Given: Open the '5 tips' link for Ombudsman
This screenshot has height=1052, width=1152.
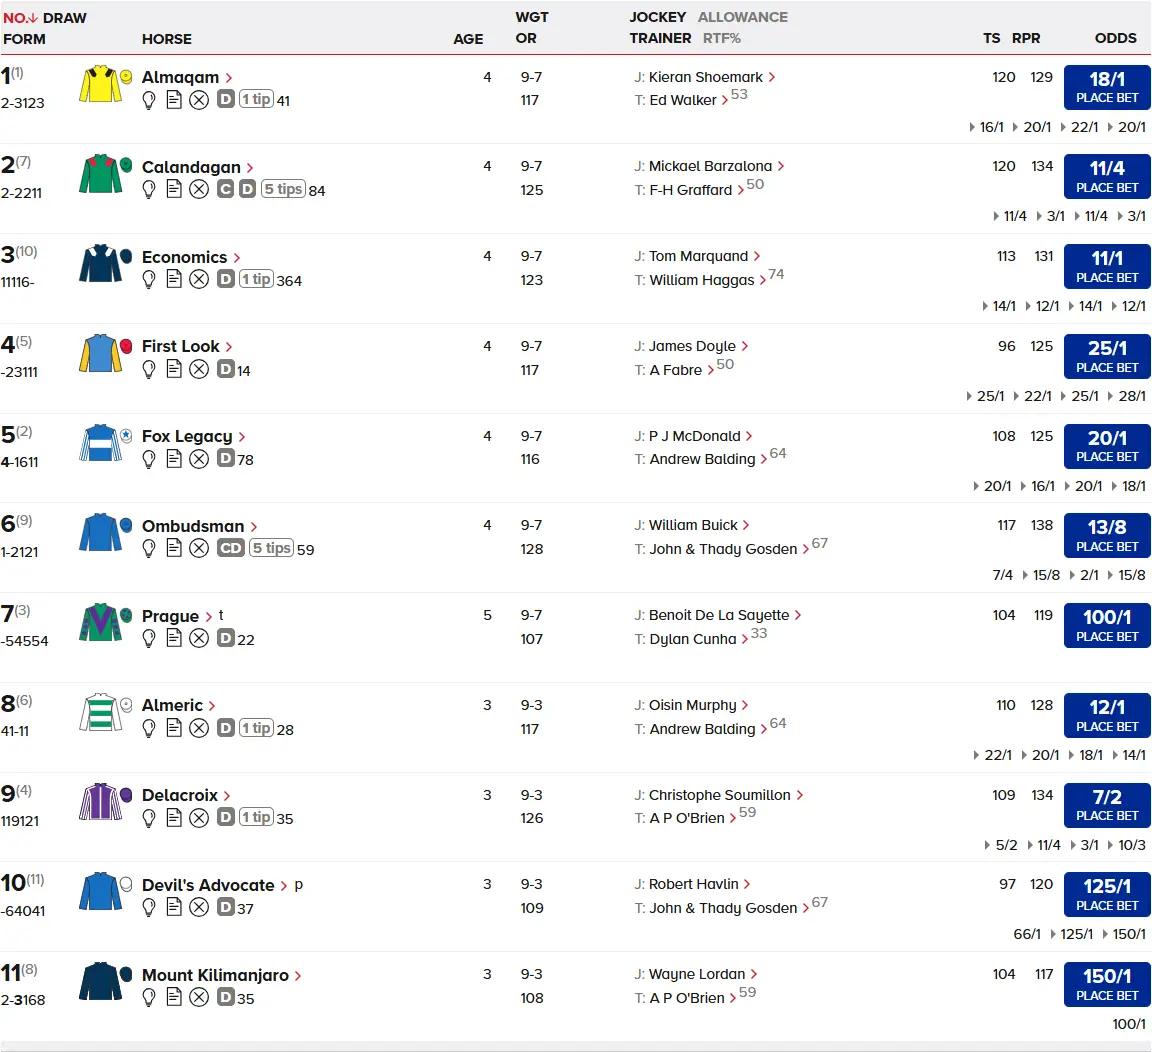Looking at the screenshot, I should [278, 548].
